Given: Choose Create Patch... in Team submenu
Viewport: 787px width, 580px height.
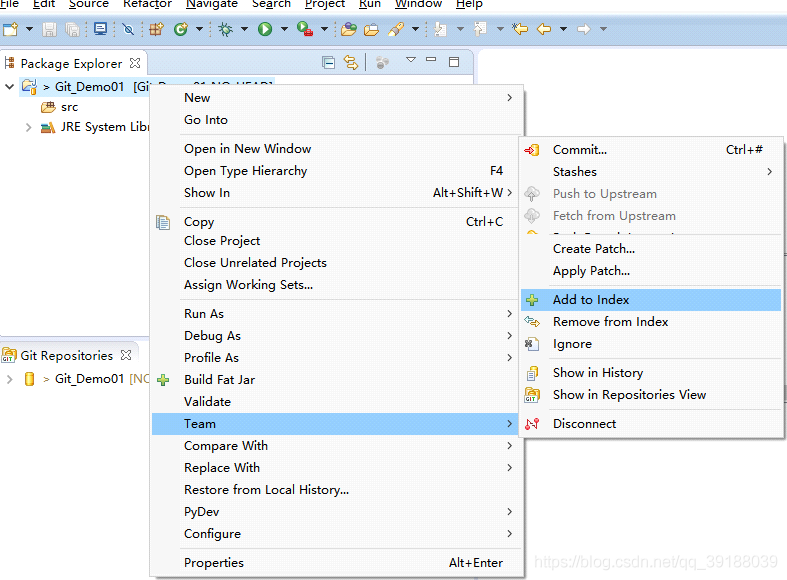Looking at the screenshot, I should pyautogui.click(x=651, y=249).
